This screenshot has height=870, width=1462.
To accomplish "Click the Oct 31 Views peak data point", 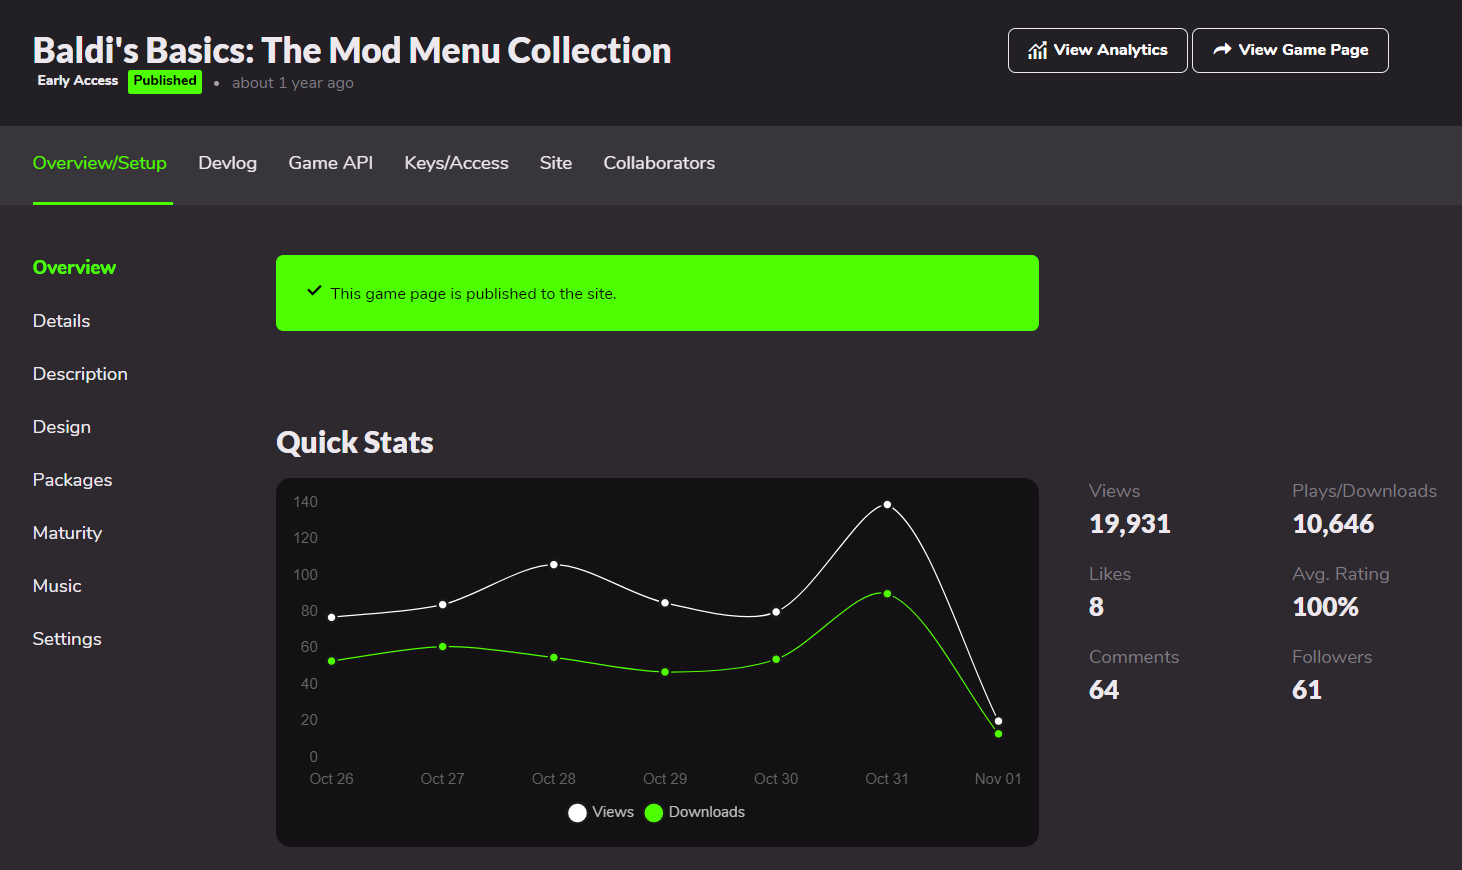I will pyautogui.click(x=887, y=505).
